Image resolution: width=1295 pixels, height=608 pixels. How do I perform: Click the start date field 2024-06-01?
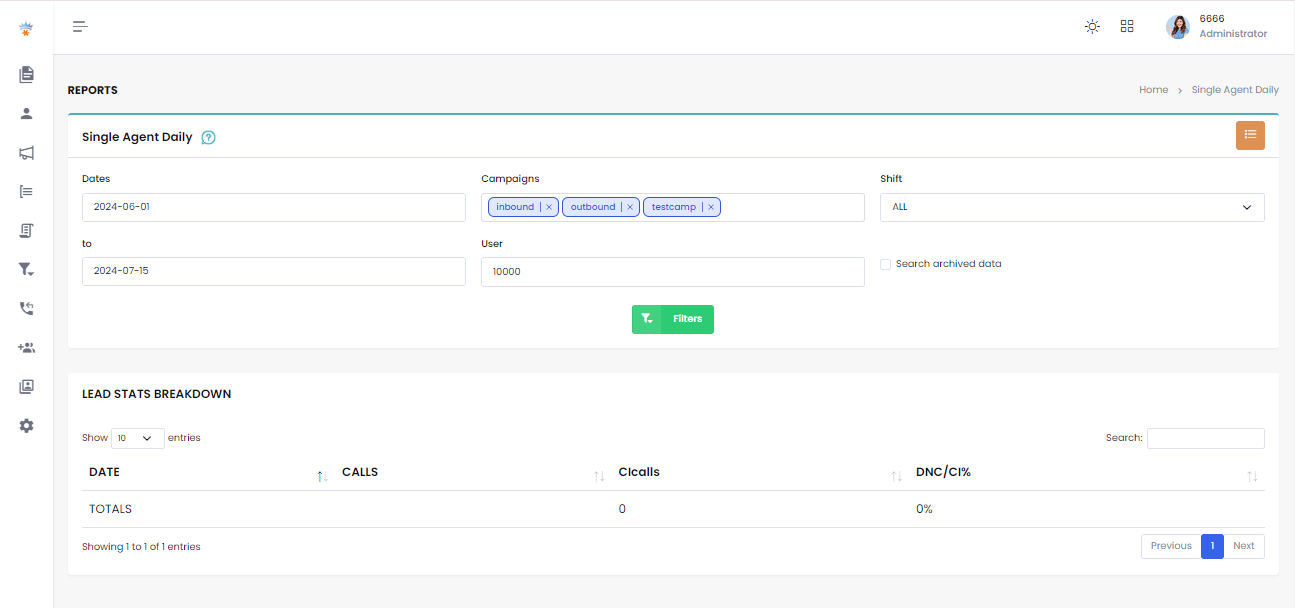(274, 207)
